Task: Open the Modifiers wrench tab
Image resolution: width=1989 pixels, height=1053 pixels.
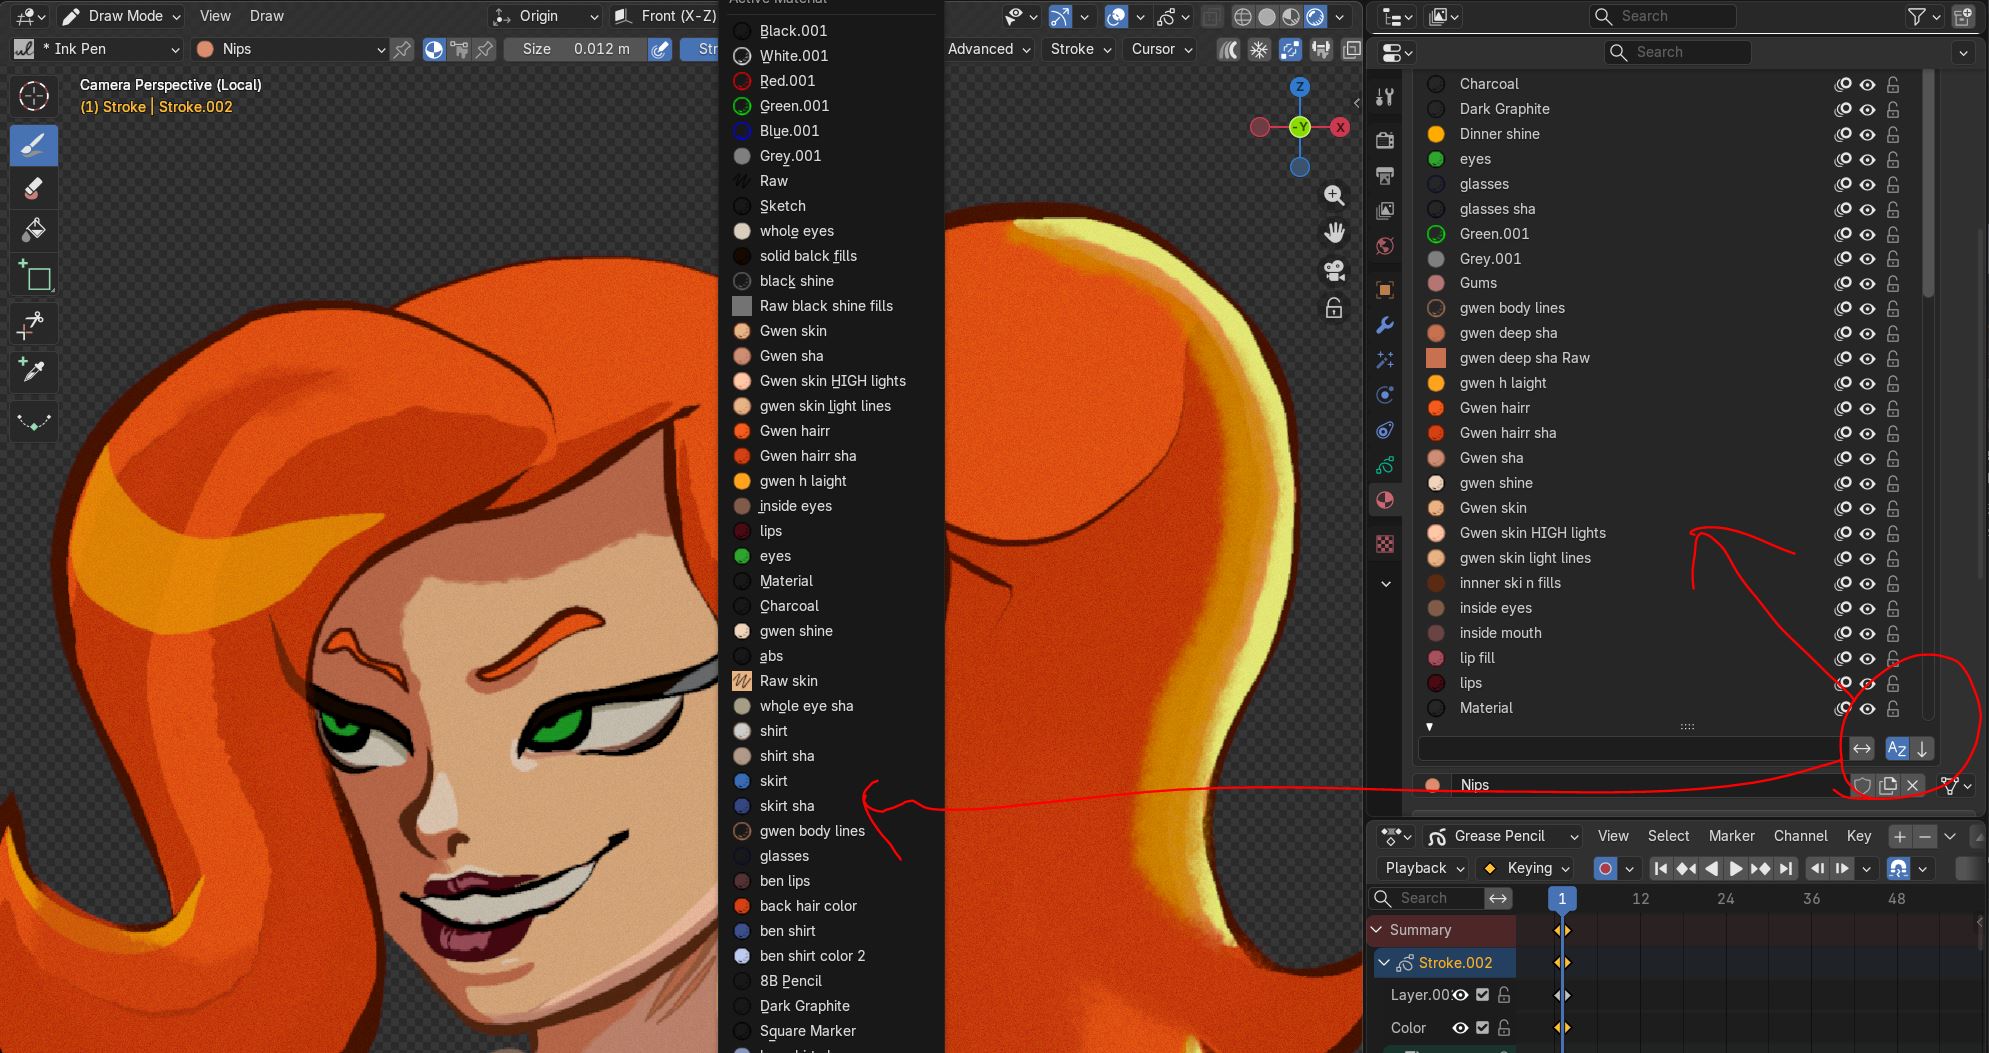Action: 1385,325
